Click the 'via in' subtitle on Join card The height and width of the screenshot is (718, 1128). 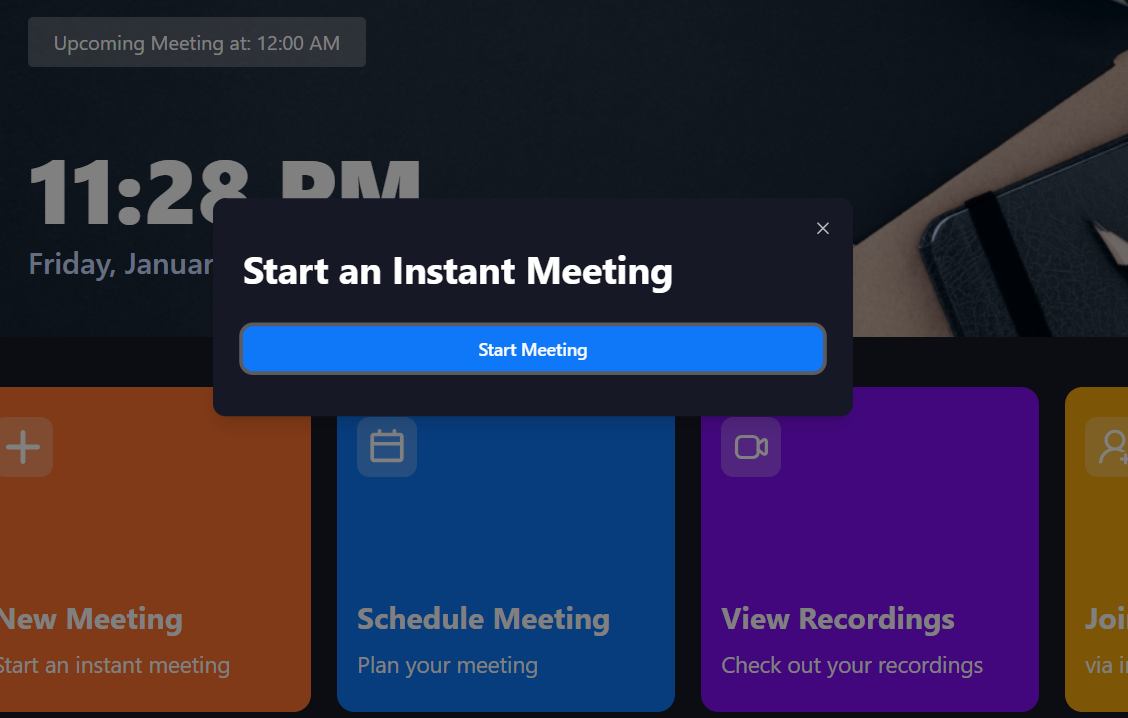1106,665
